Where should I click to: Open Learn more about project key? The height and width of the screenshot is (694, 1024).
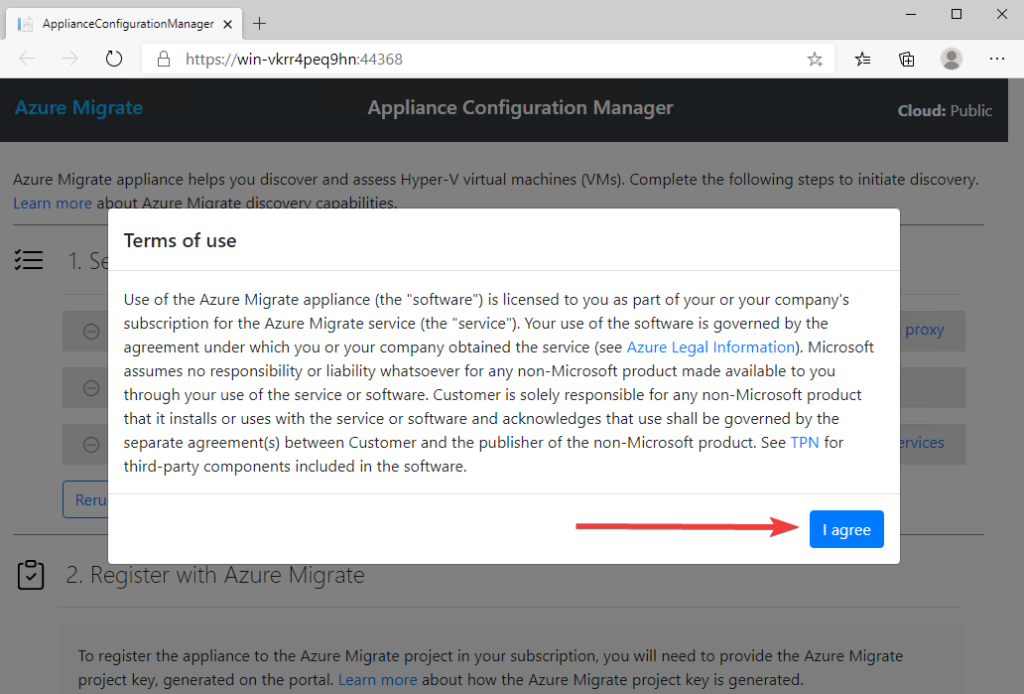[377, 680]
